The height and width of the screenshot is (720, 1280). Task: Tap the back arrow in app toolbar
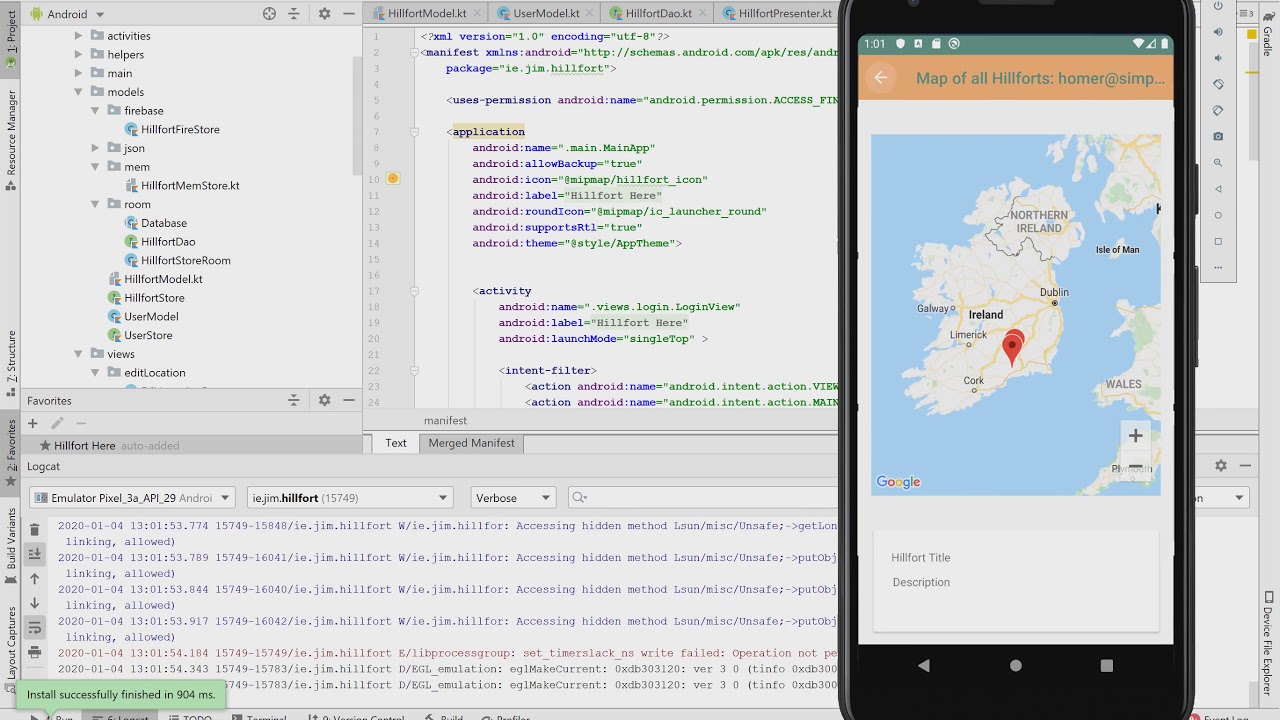click(881, 78)
